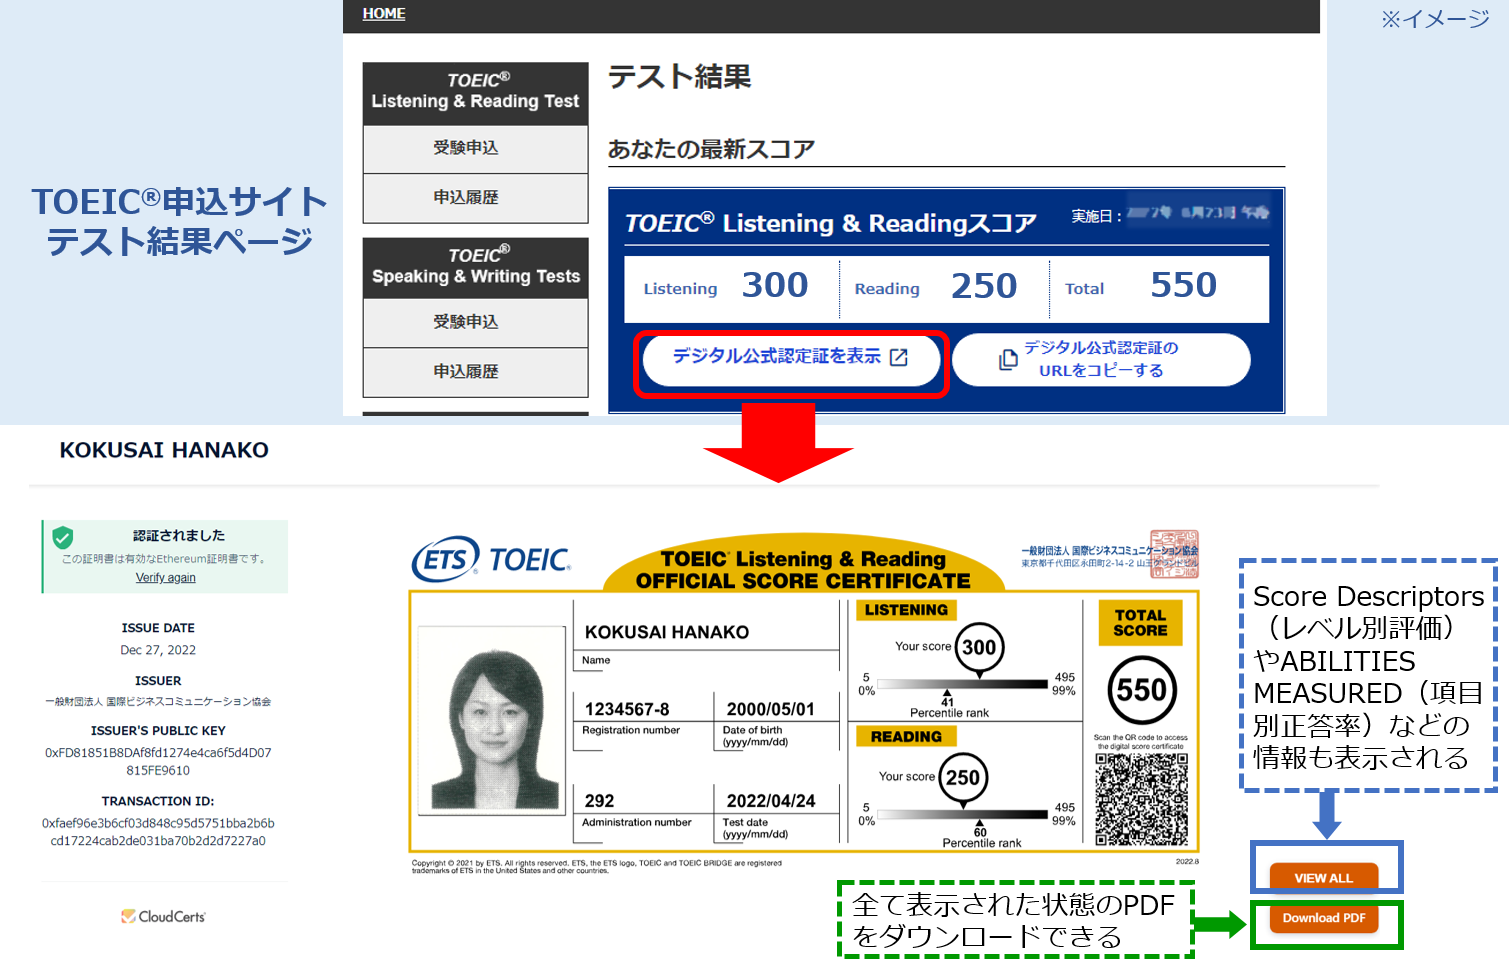1509x974 pixels.
Task: Click the QR code on the score certificate
Action: (x=1141, y=800)
